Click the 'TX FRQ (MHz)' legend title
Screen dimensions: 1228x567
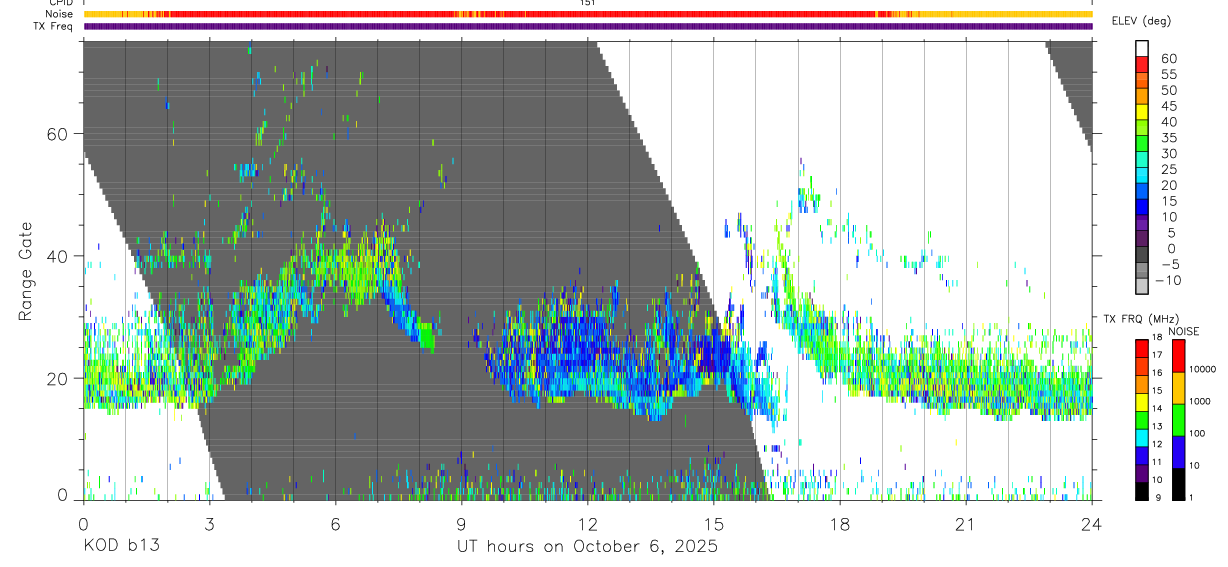[1141, 319]
